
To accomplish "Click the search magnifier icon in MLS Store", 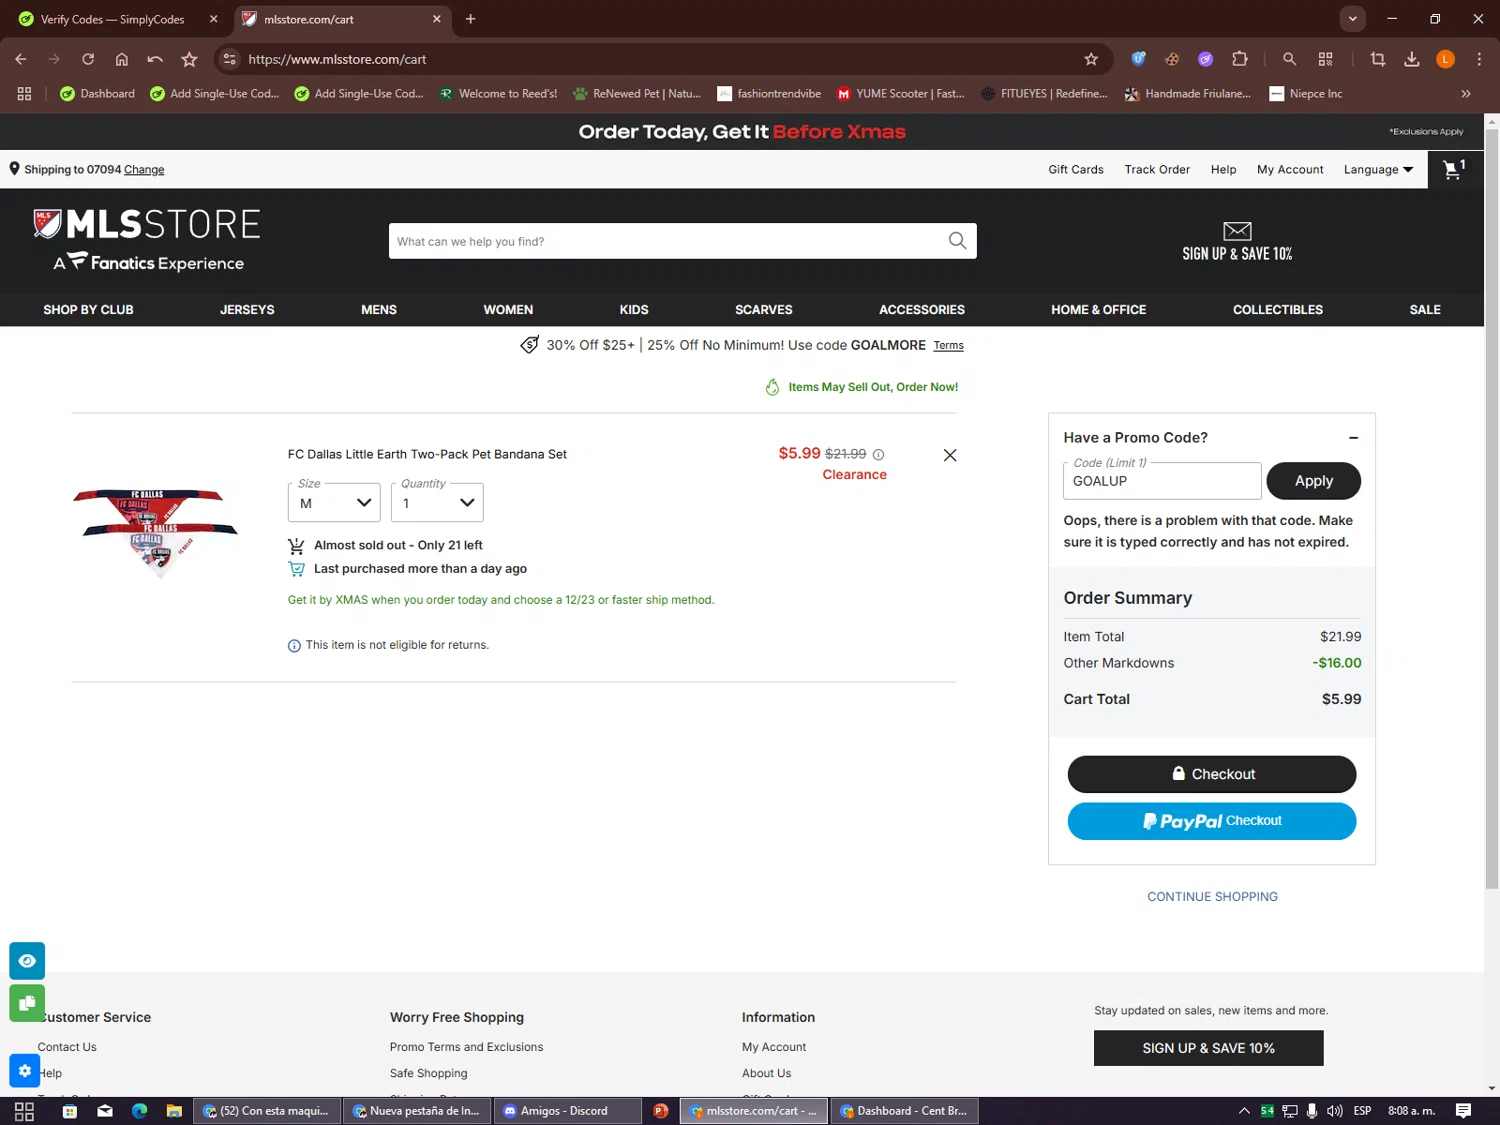I will [x=957, y=241].
